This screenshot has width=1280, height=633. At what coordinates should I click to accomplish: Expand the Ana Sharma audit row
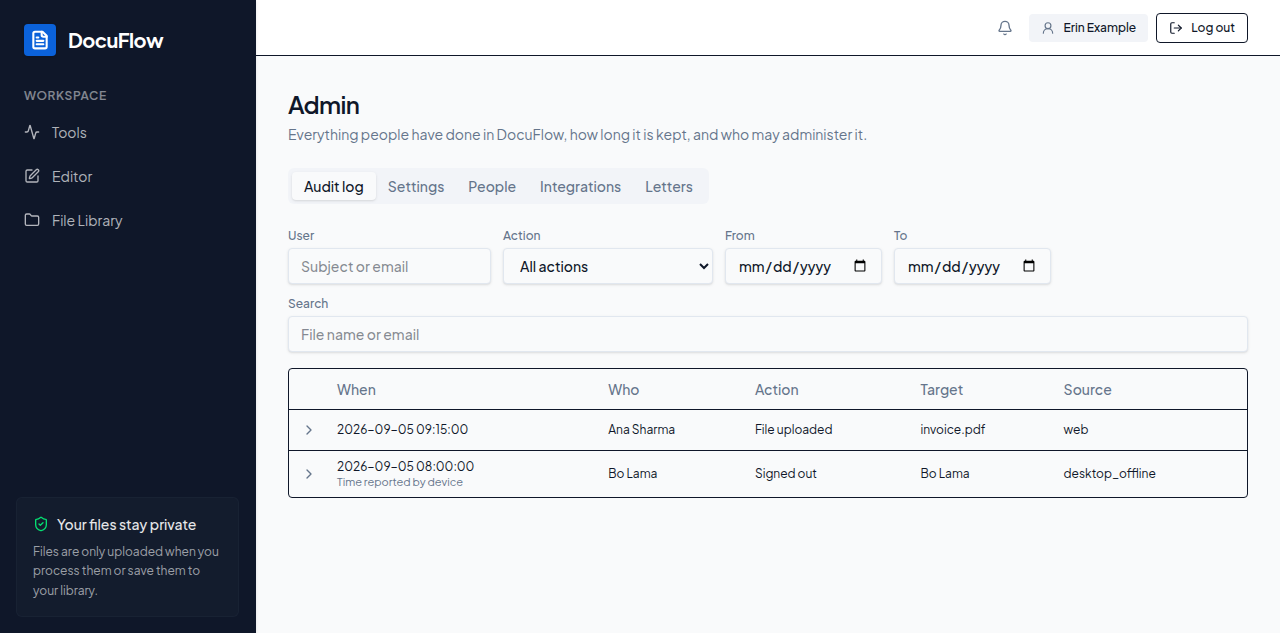point(309,430)
